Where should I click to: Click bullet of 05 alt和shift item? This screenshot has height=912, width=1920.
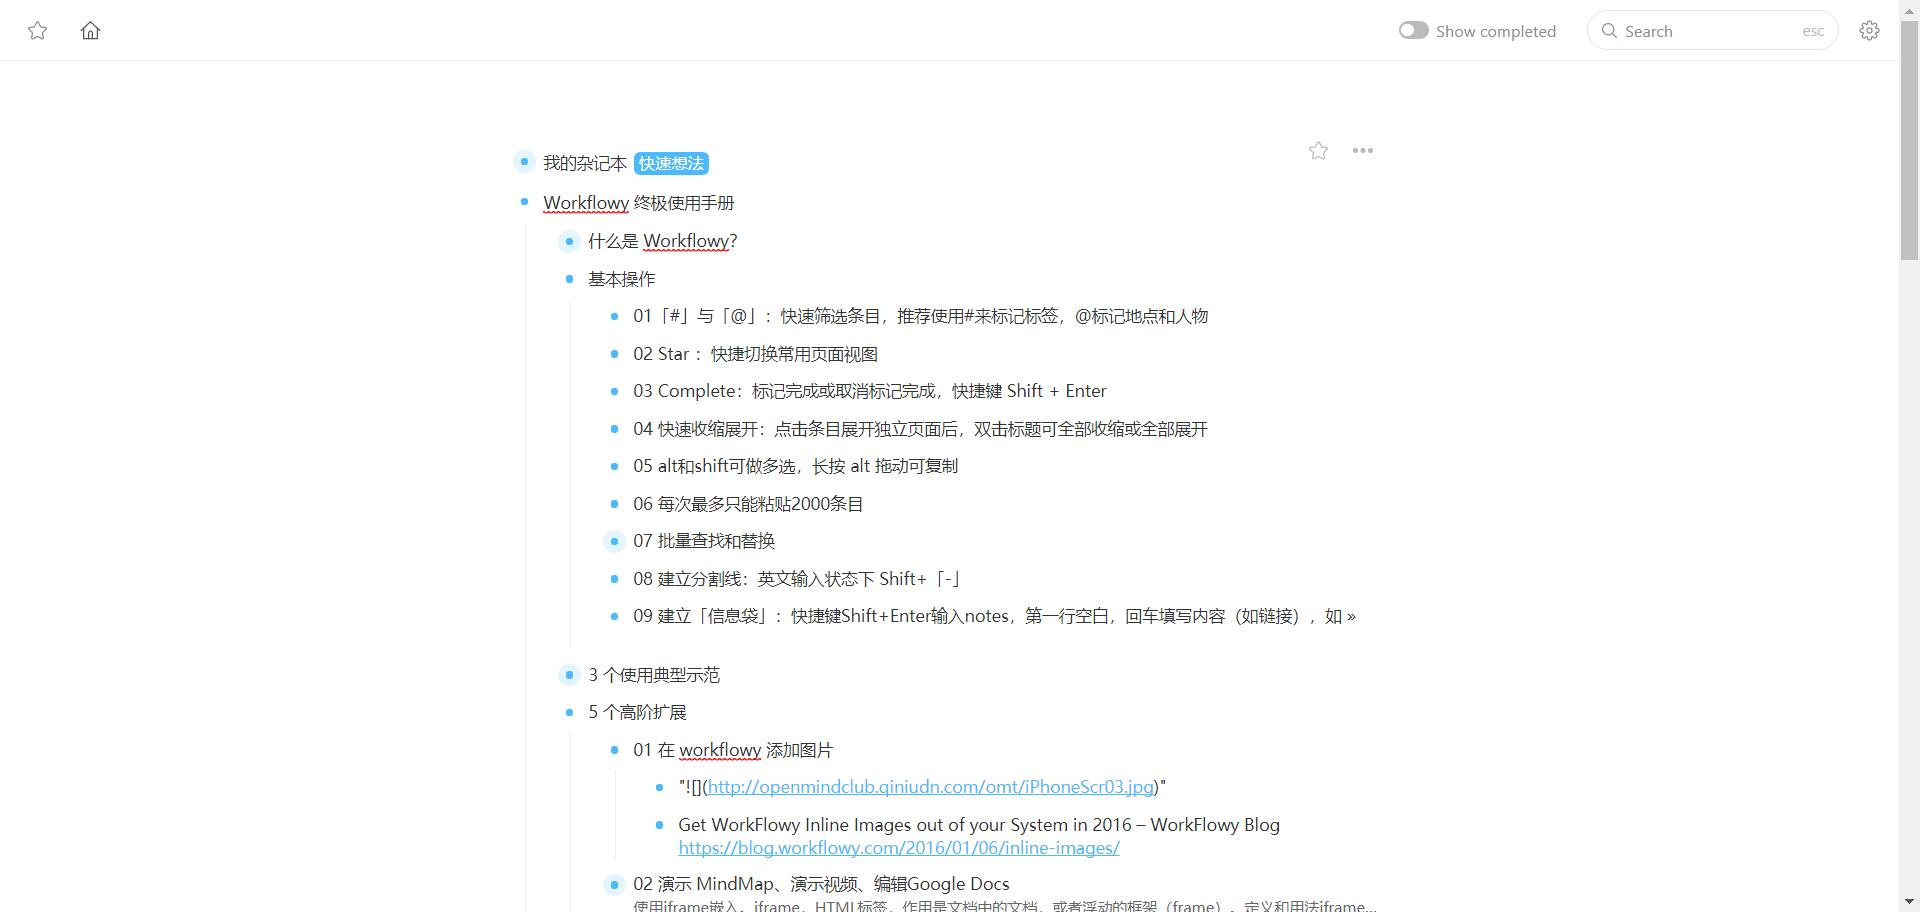[x=614, y=466]
